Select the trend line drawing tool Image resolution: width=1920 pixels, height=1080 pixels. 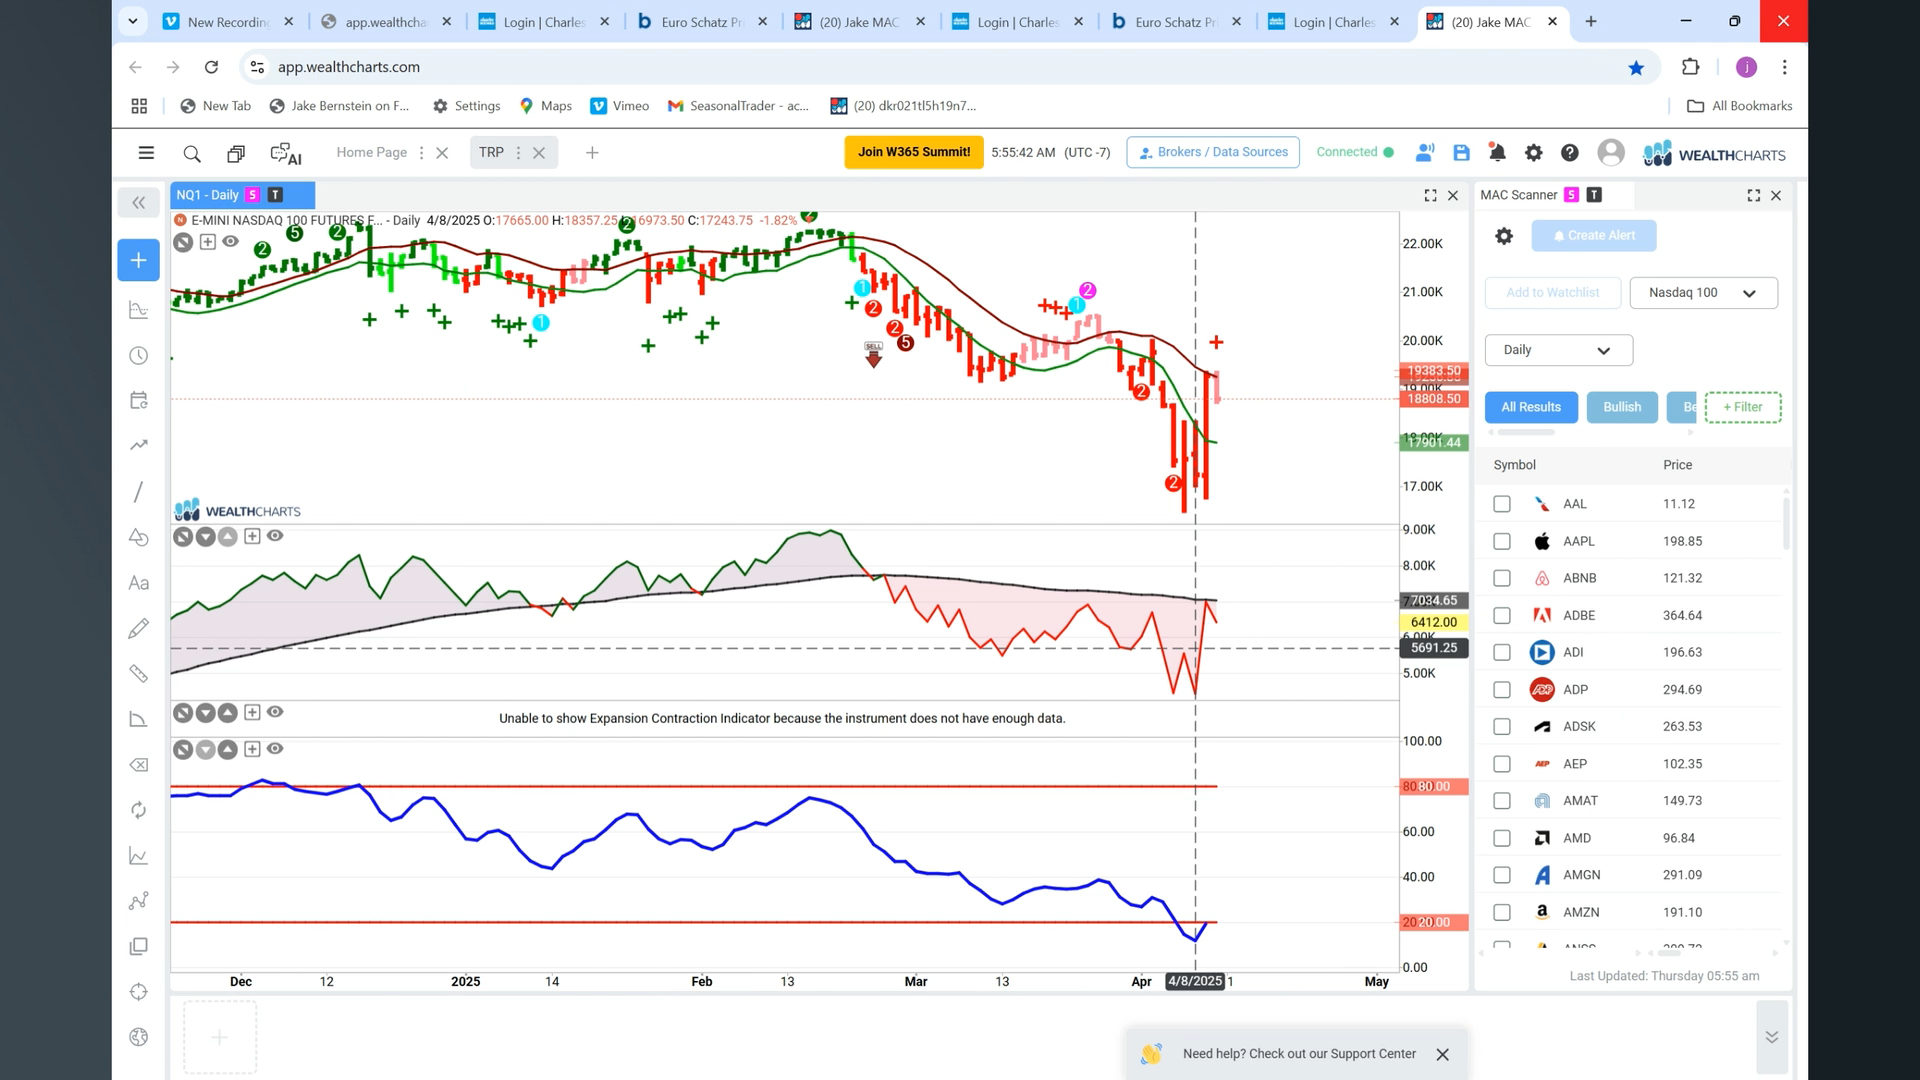pyautogui.click(x=139, y=492)
